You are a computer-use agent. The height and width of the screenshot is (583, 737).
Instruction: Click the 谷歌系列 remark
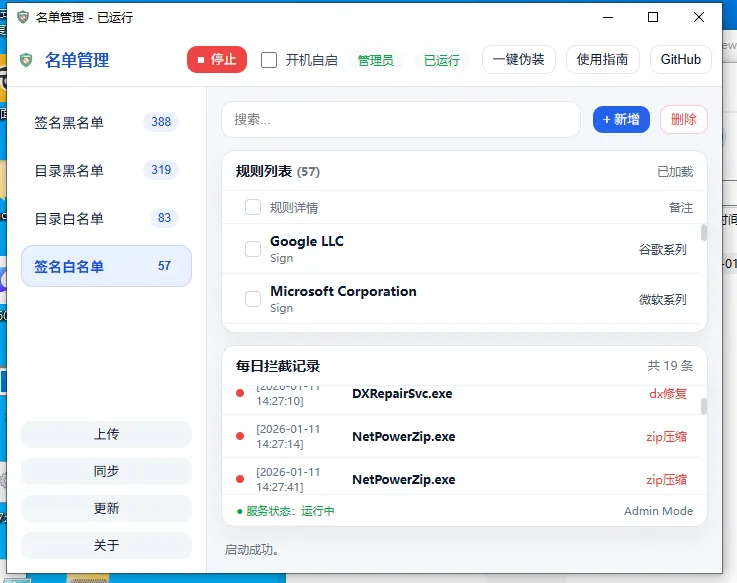point(663,249)
